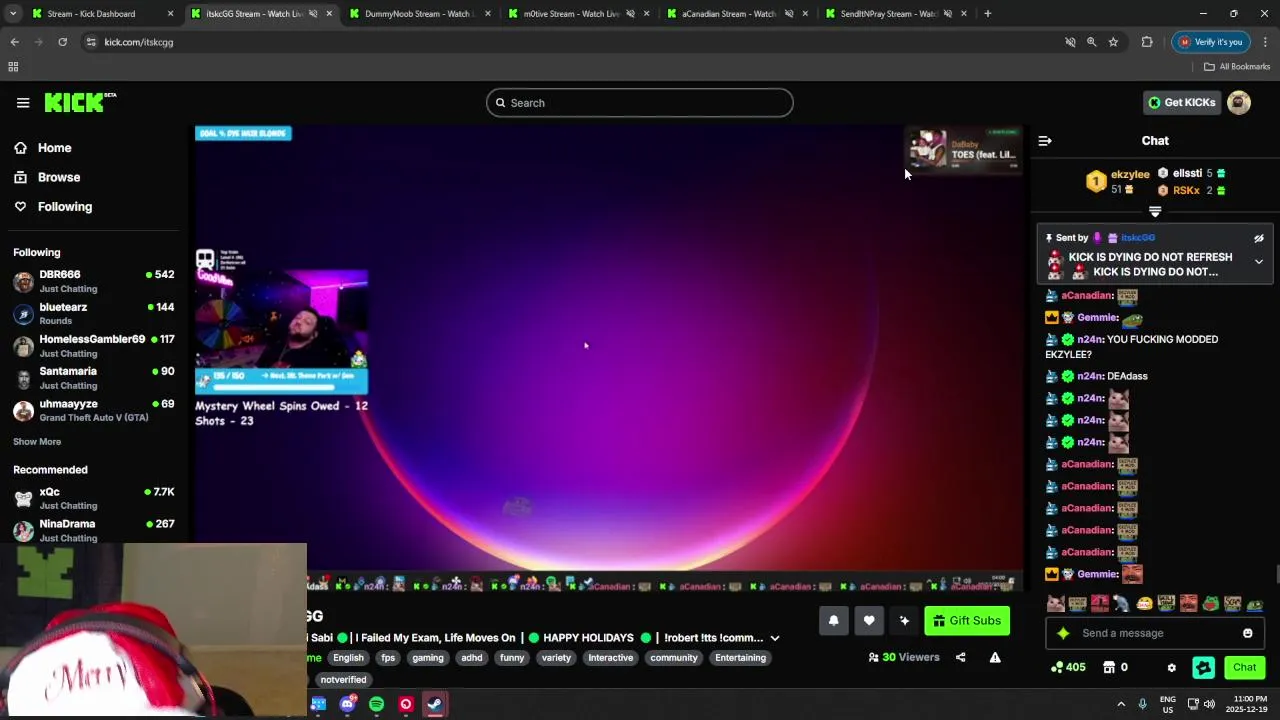Image resolution: width=1280 pixels, height=720 pixels.
Task: Click pinned message sender itskcGG
Action: 1138,238
